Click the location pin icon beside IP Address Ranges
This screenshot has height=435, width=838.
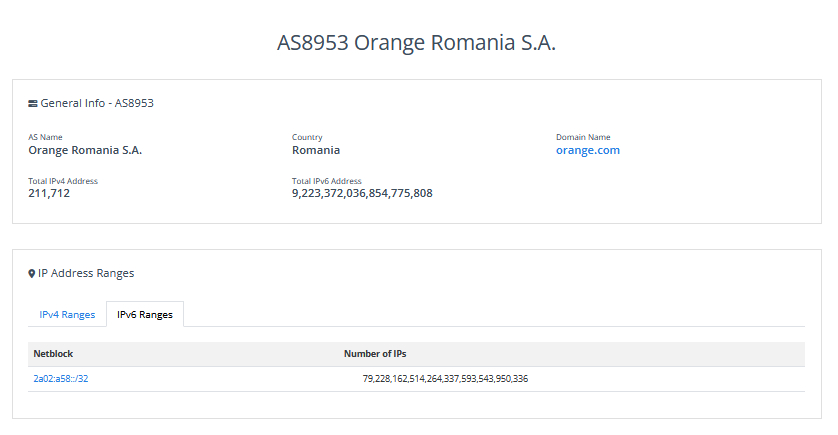pyautogui.click(x=32, y=274)
